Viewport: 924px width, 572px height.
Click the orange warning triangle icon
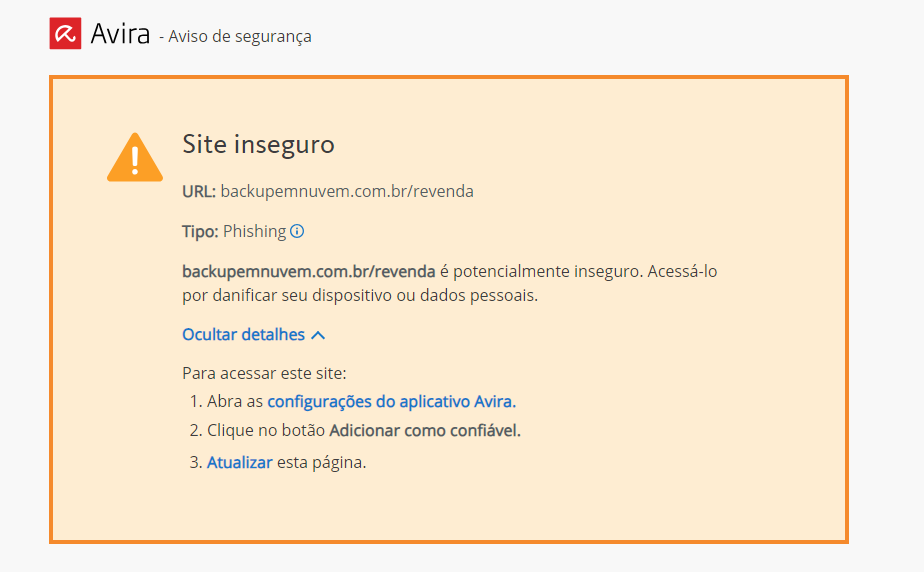(135, 157)
